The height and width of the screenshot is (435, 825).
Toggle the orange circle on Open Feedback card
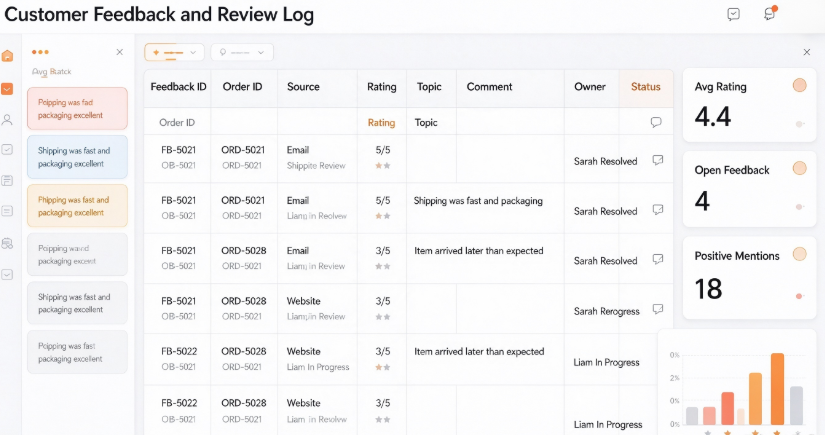[799, 168]
